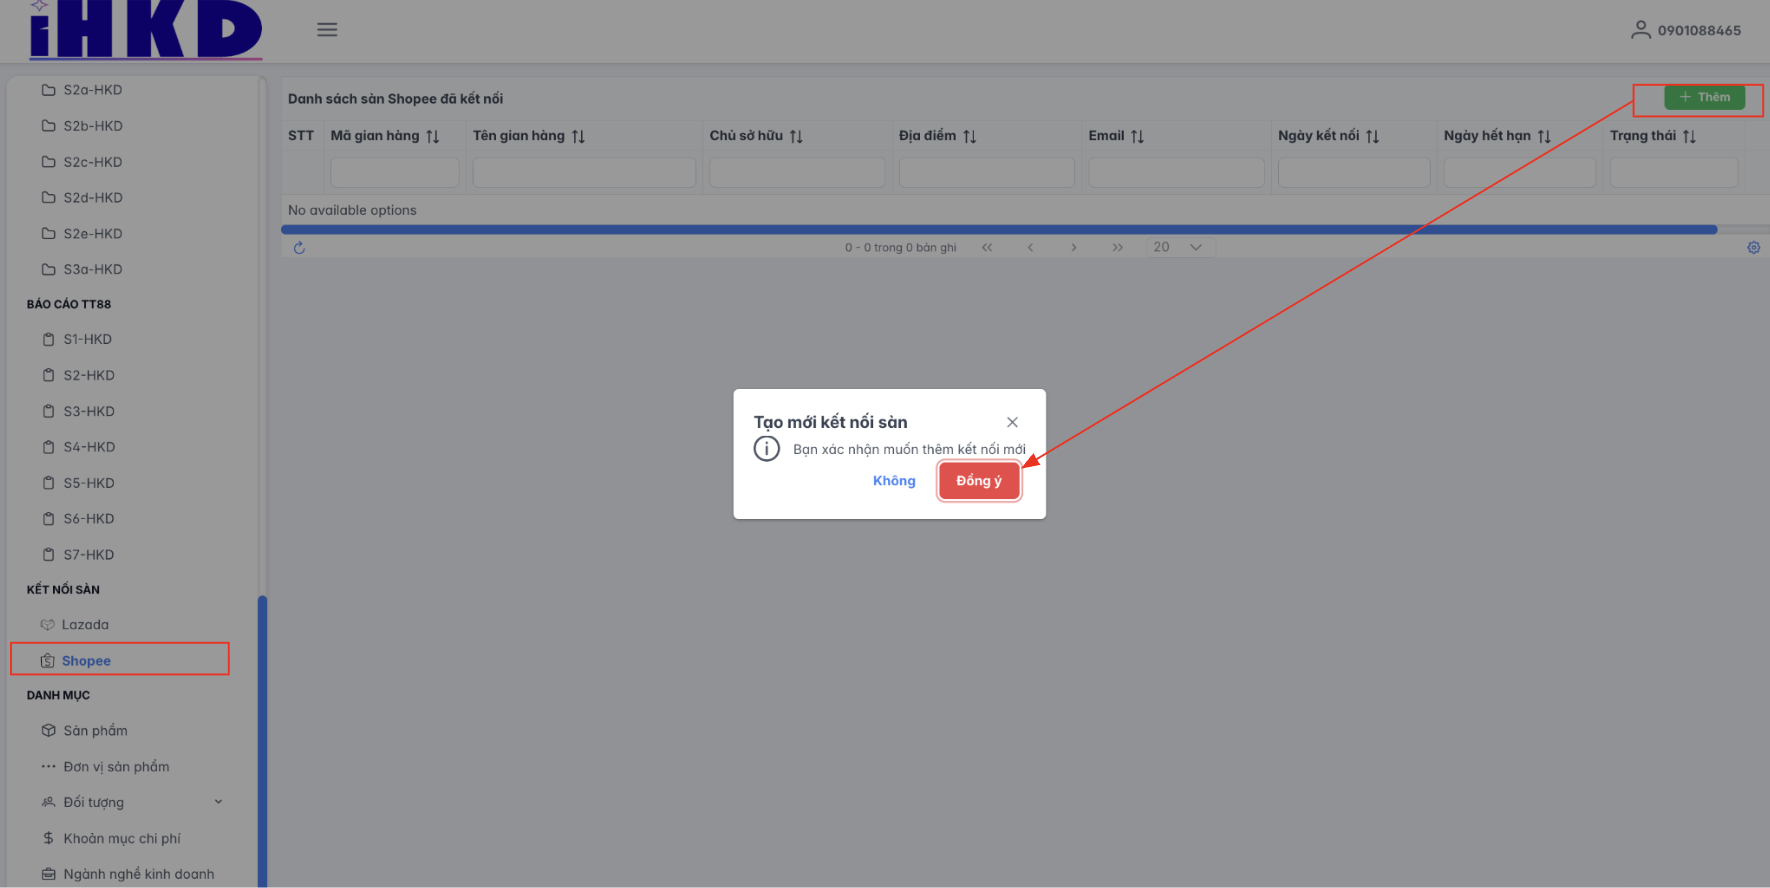This screenshot has height=888, width=1770.
Task: Sort by Ngày kết nối column arrows
Action: point(1372,137)
